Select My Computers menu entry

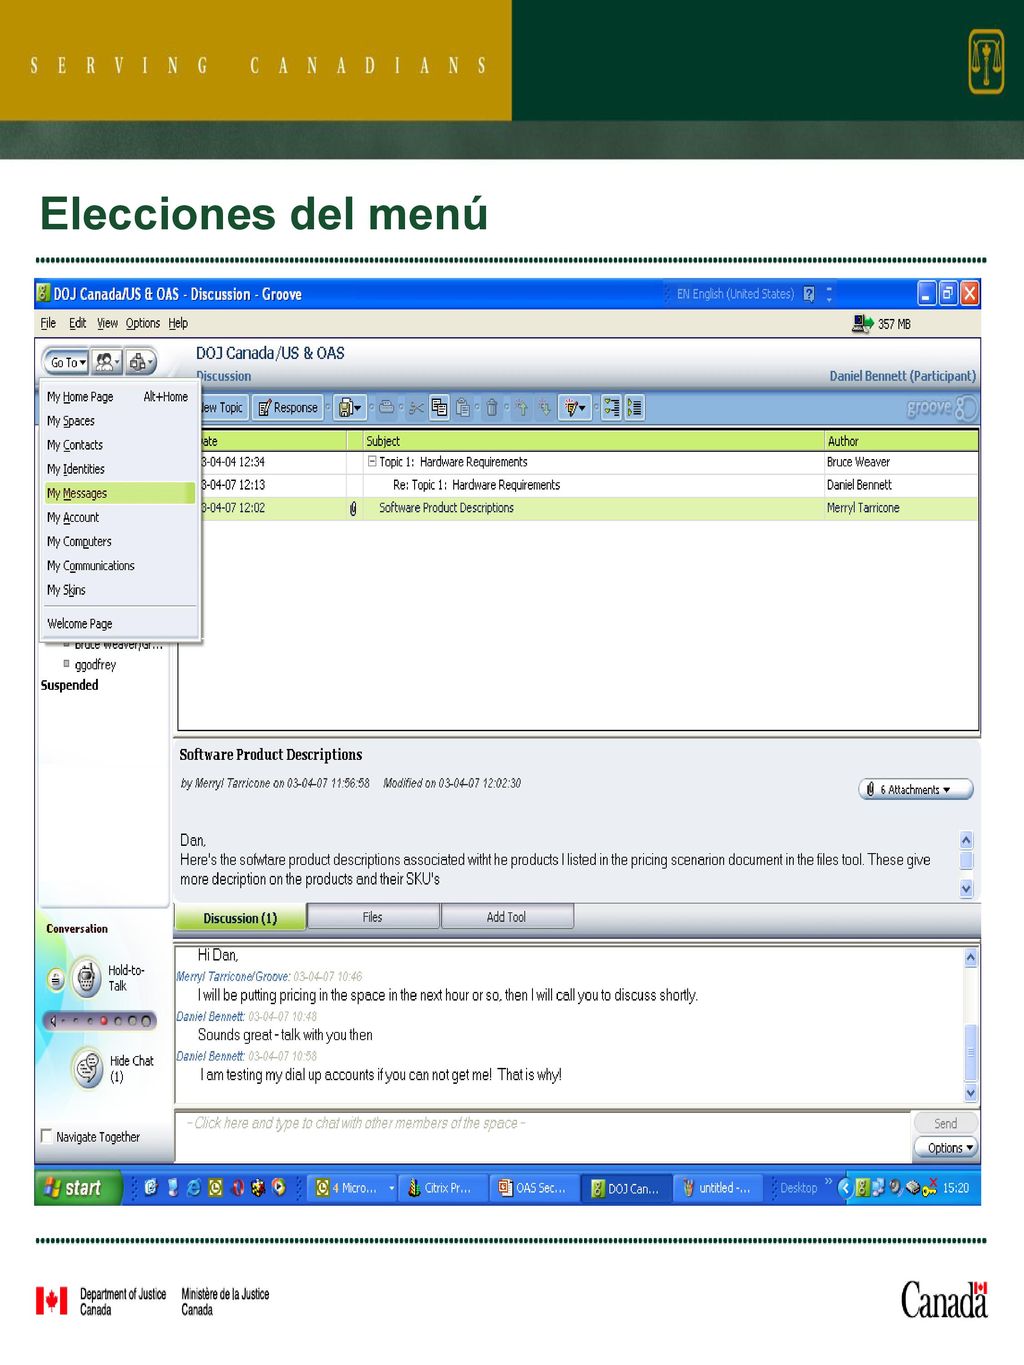(x=118, y=541)
